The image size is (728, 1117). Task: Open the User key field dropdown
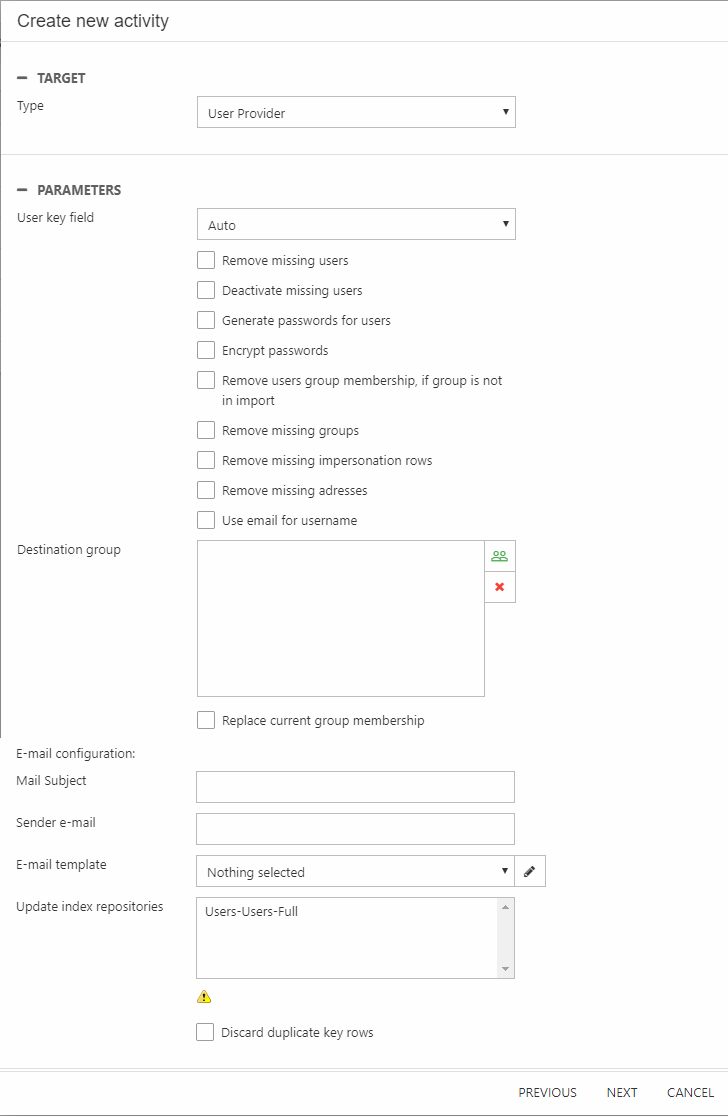pos(356,225)
